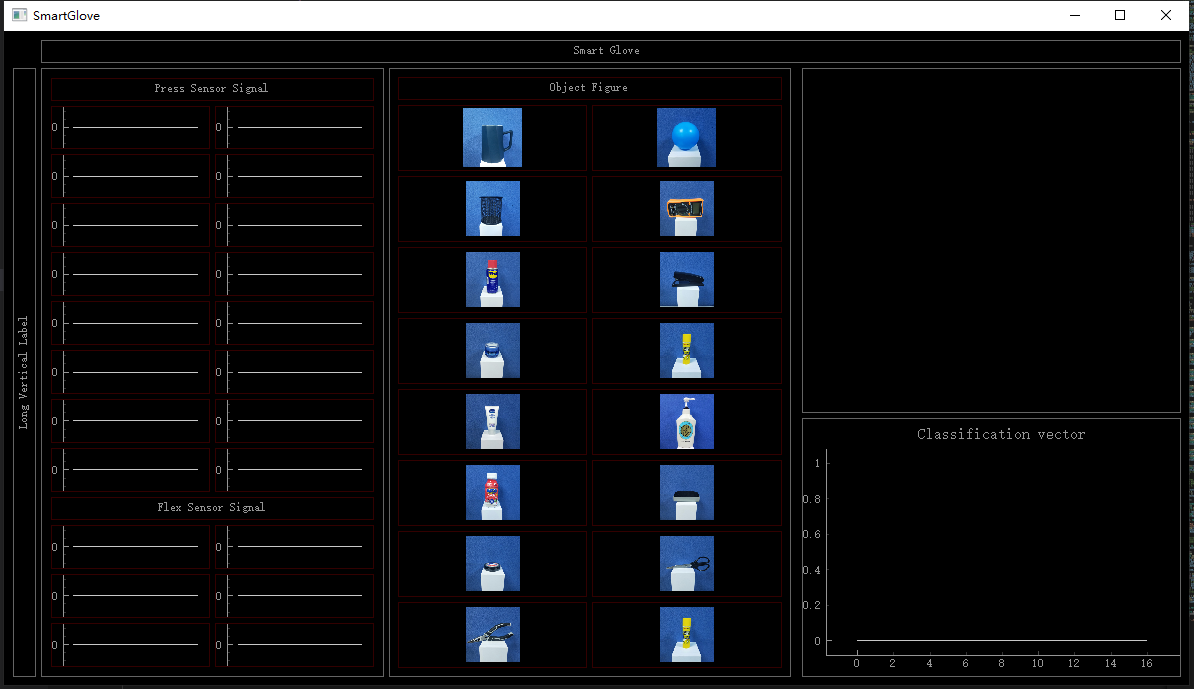Click the pliers object image
The height and width of the screenshot is (689, 1194).
(x=492, y=635)
